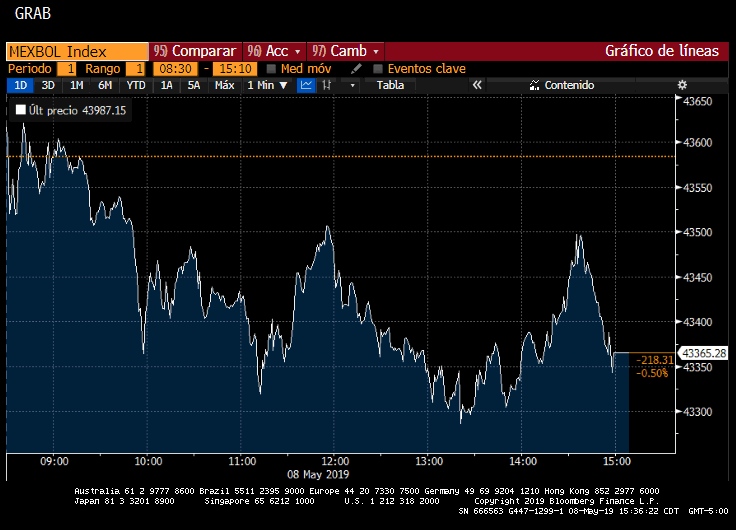Click the Comparar button

(x=195, y=51)
